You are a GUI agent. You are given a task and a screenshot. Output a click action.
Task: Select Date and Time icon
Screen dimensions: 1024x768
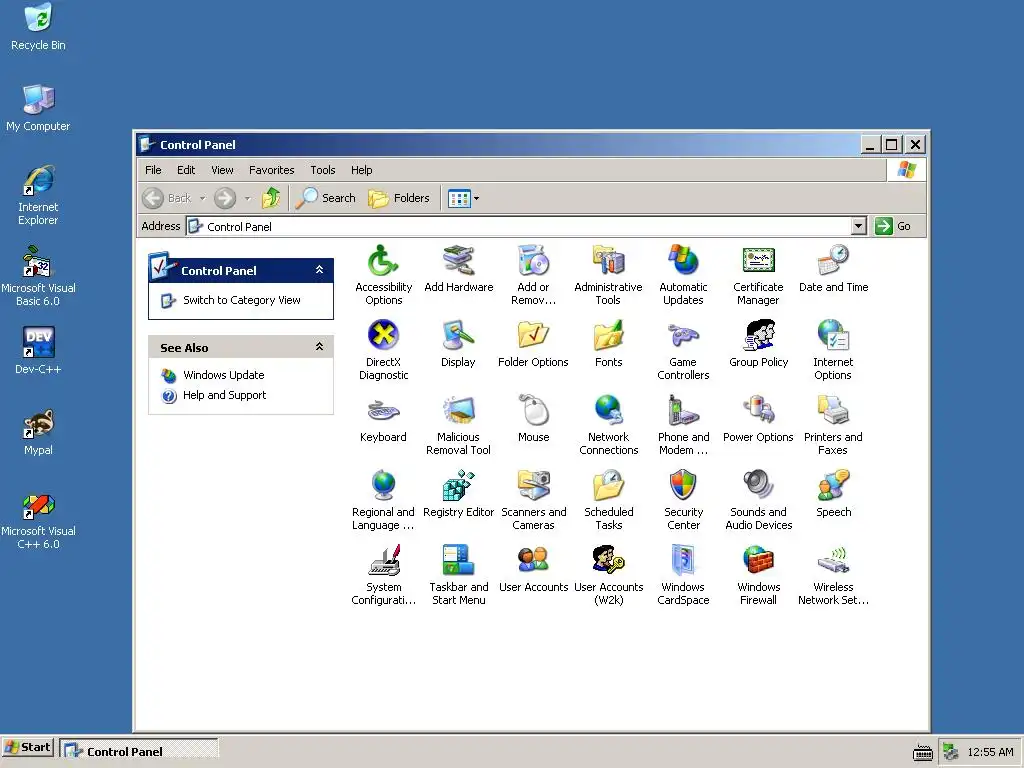click(x=833, y=261)
